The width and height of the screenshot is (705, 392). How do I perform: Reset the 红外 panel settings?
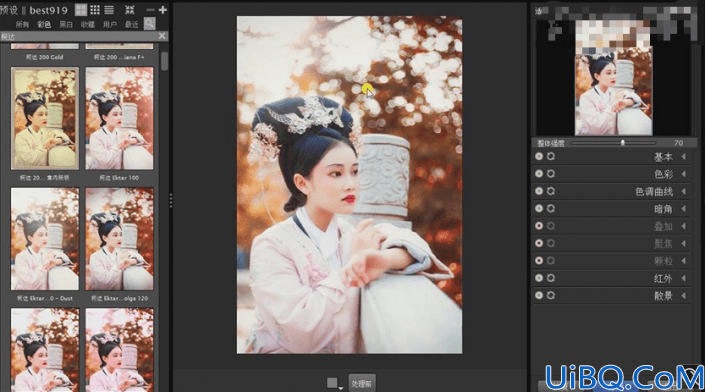[551, 278]
